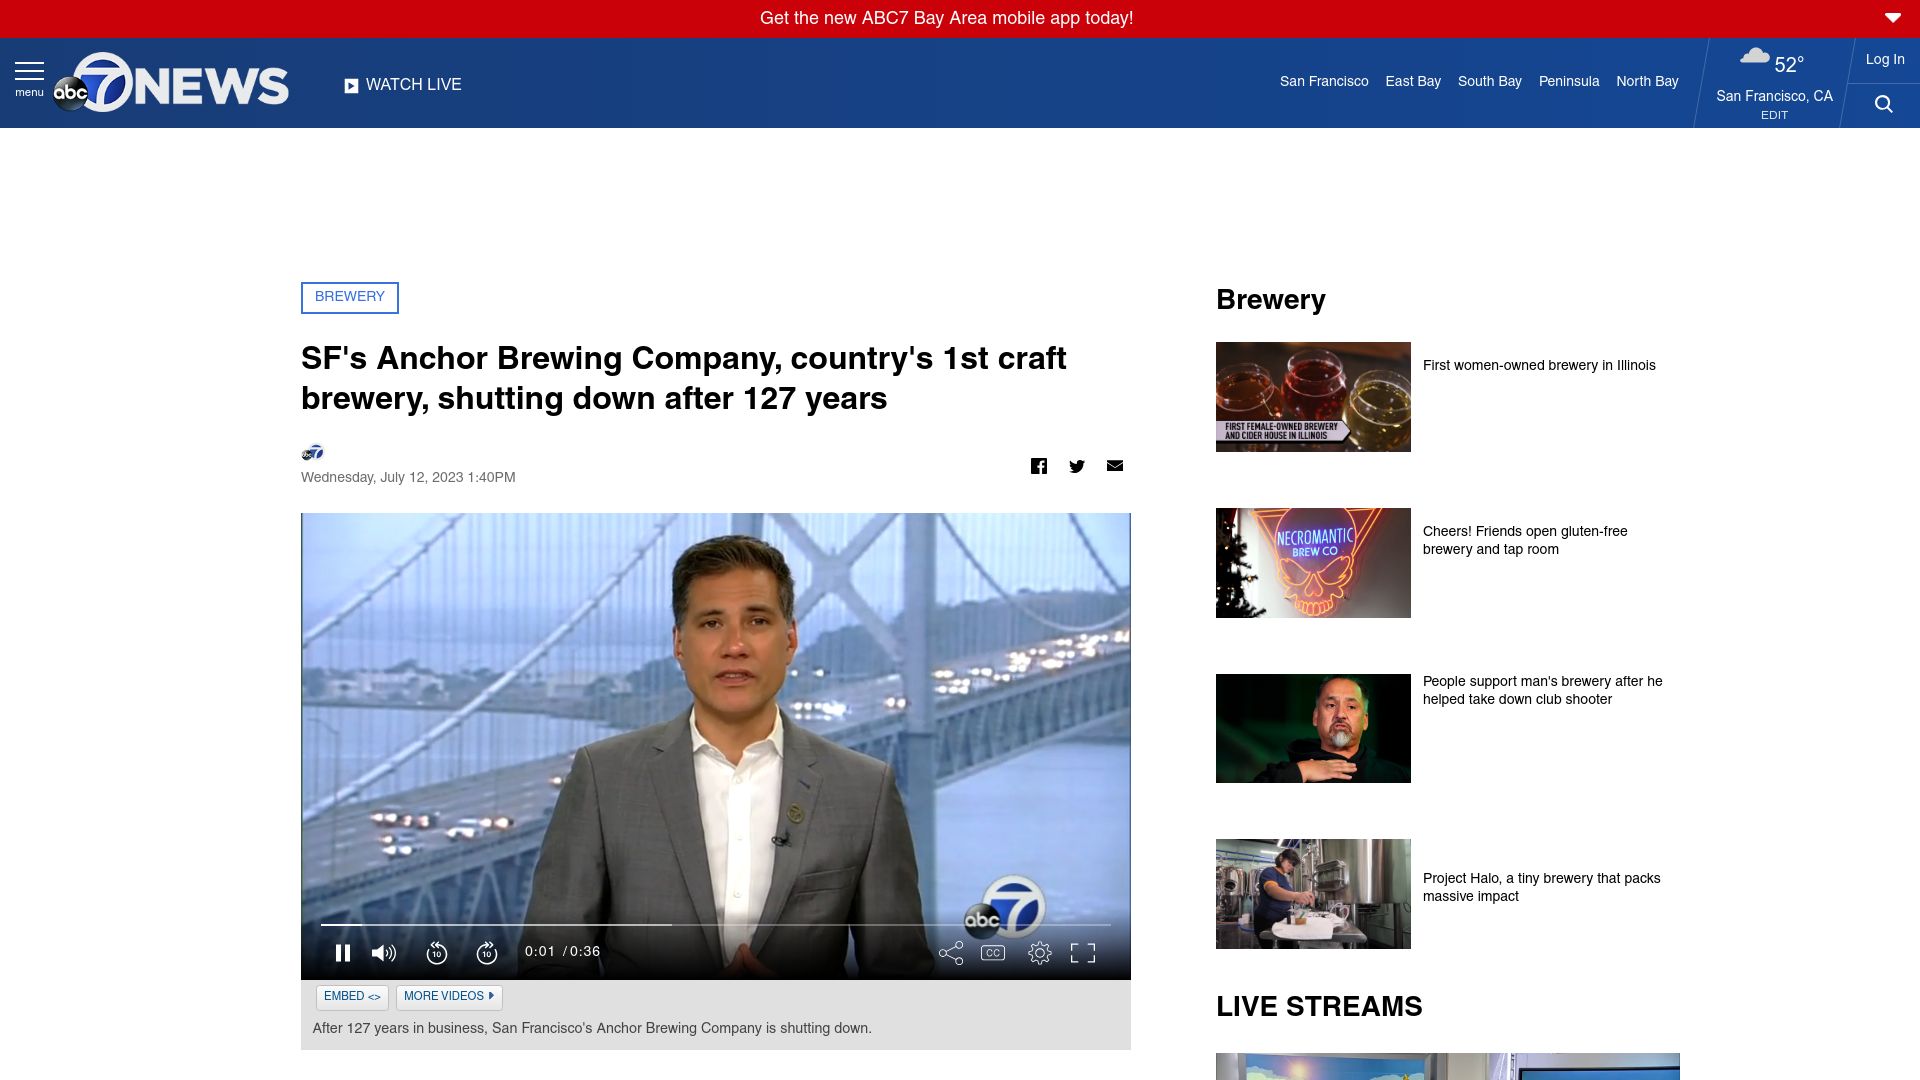Toggle closed captions on video

(993, 953)
